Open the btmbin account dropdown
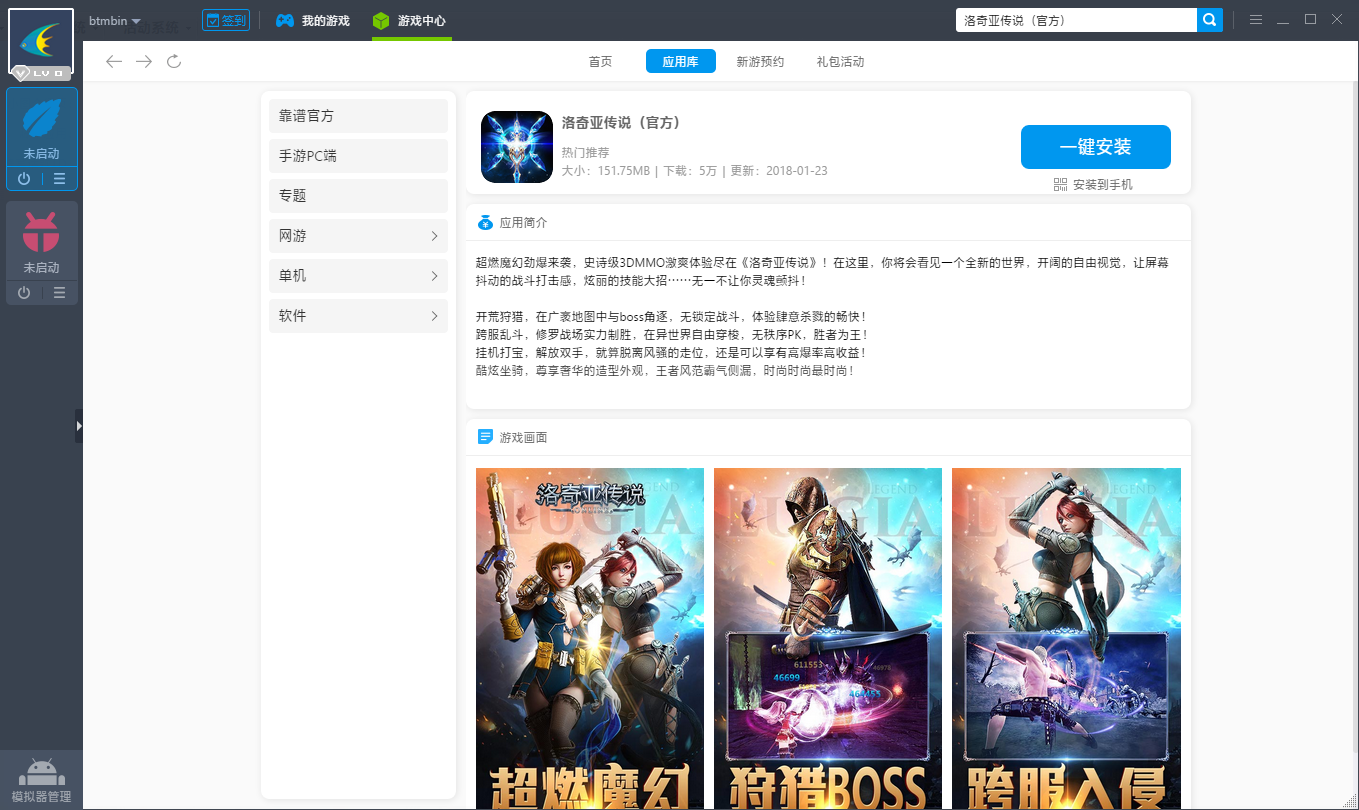The image size is (1359, 810). coord(114,21)
